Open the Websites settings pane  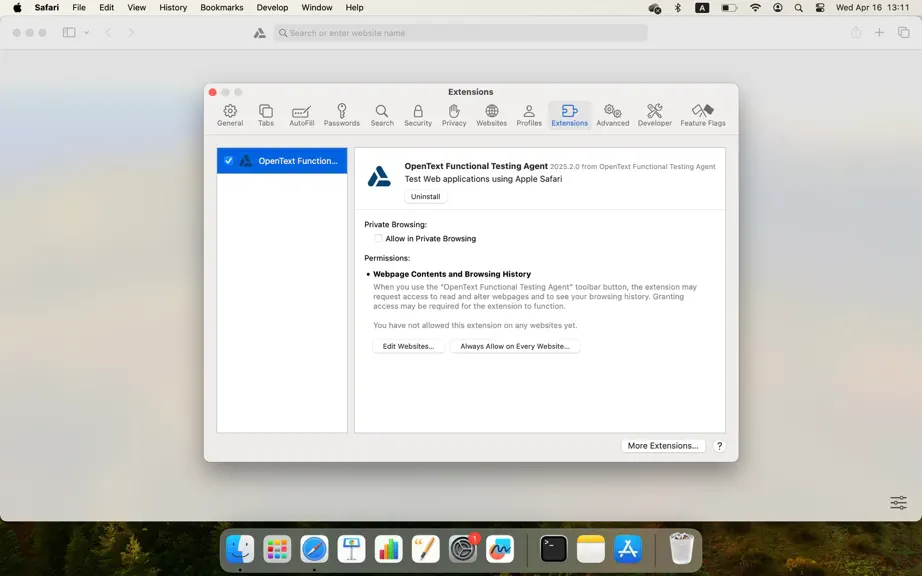(x=492, y=115)
